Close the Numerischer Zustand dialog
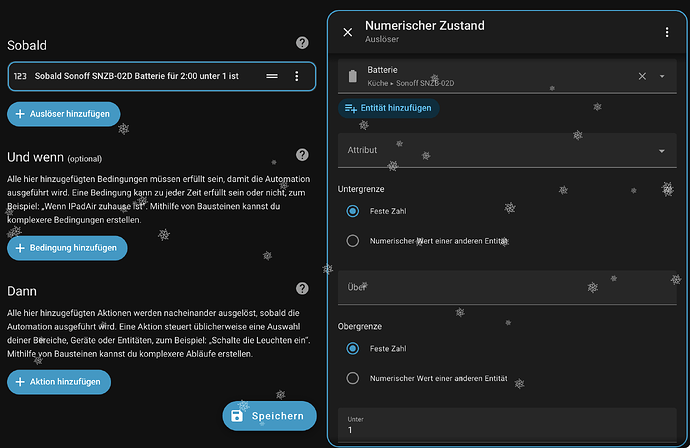Viewport: 690px width, 448px height. [348, 32]
